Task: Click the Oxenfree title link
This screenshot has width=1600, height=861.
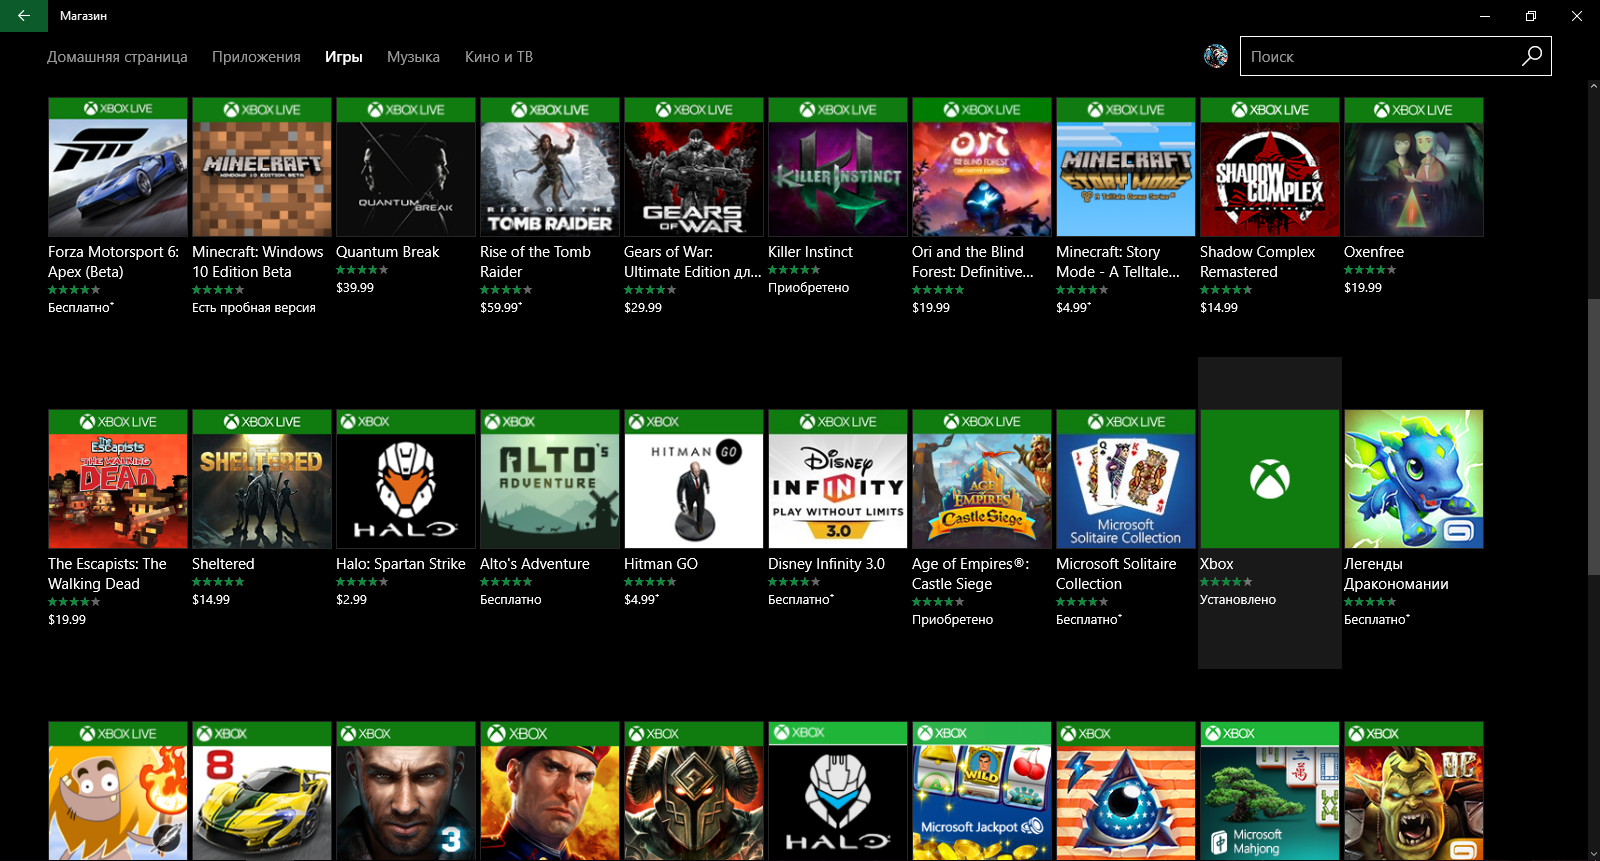Action: 1374,252
